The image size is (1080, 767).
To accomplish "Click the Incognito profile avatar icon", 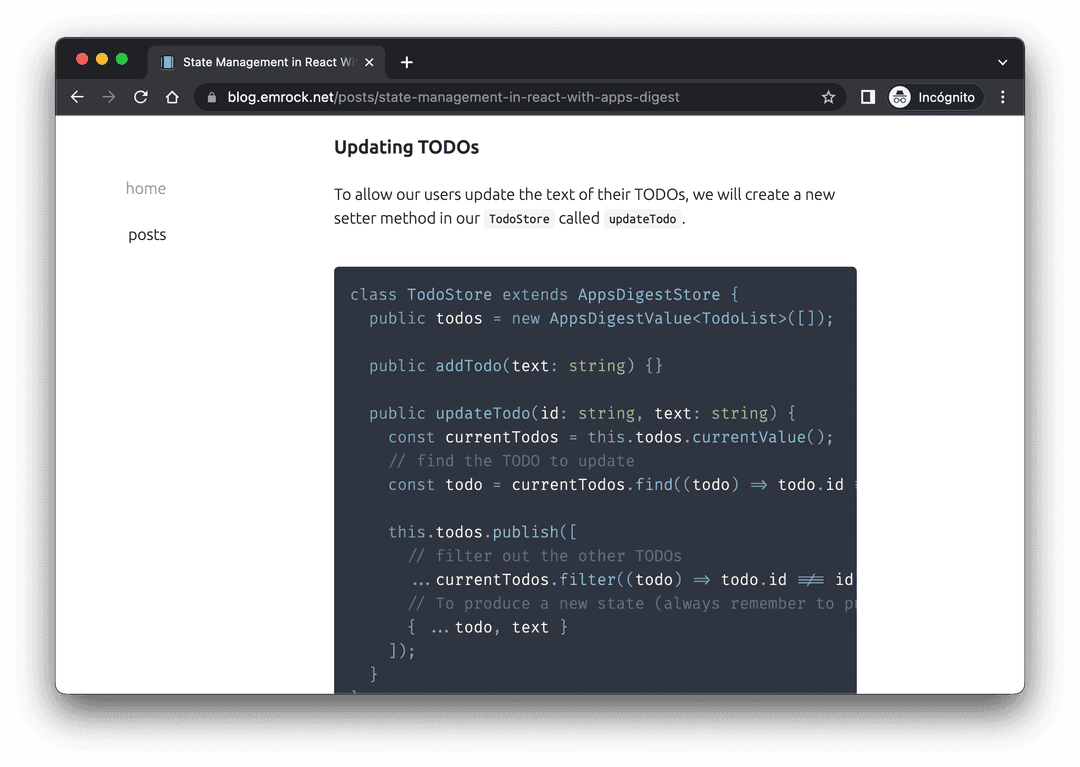I will tap(899, 97).
